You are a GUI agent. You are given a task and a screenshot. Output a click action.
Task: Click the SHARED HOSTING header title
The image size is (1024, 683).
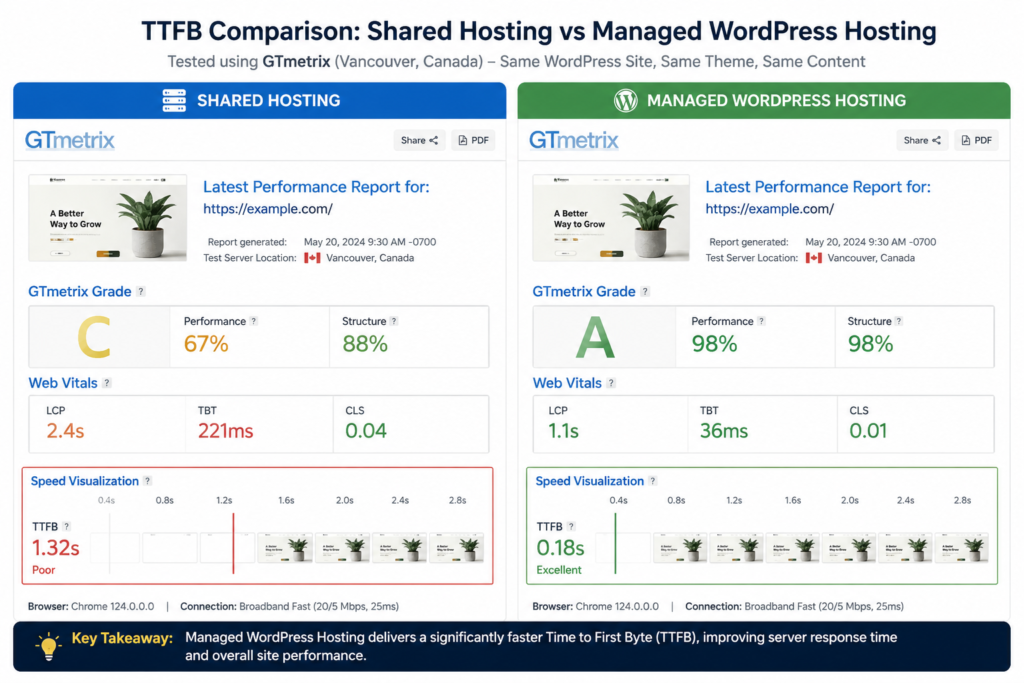pos(268,101)
